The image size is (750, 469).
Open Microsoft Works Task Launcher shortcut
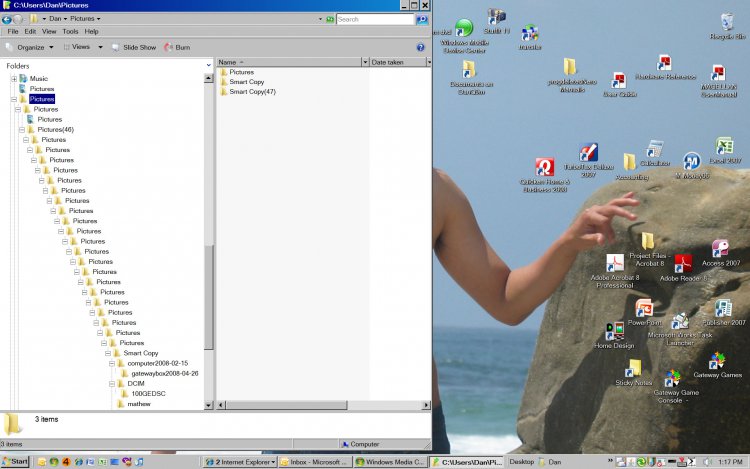coord(680,330)
